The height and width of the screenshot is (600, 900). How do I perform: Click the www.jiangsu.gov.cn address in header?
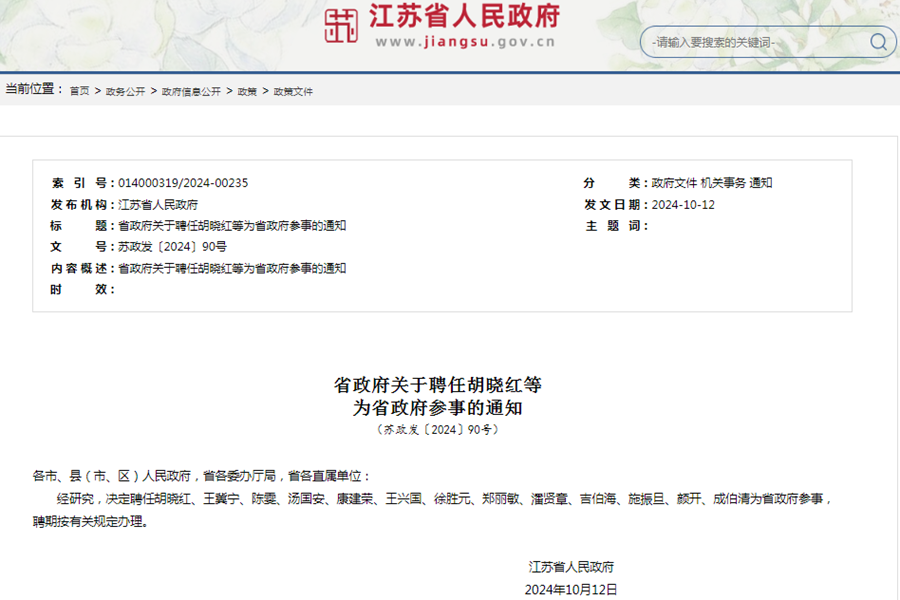(465, 43)
